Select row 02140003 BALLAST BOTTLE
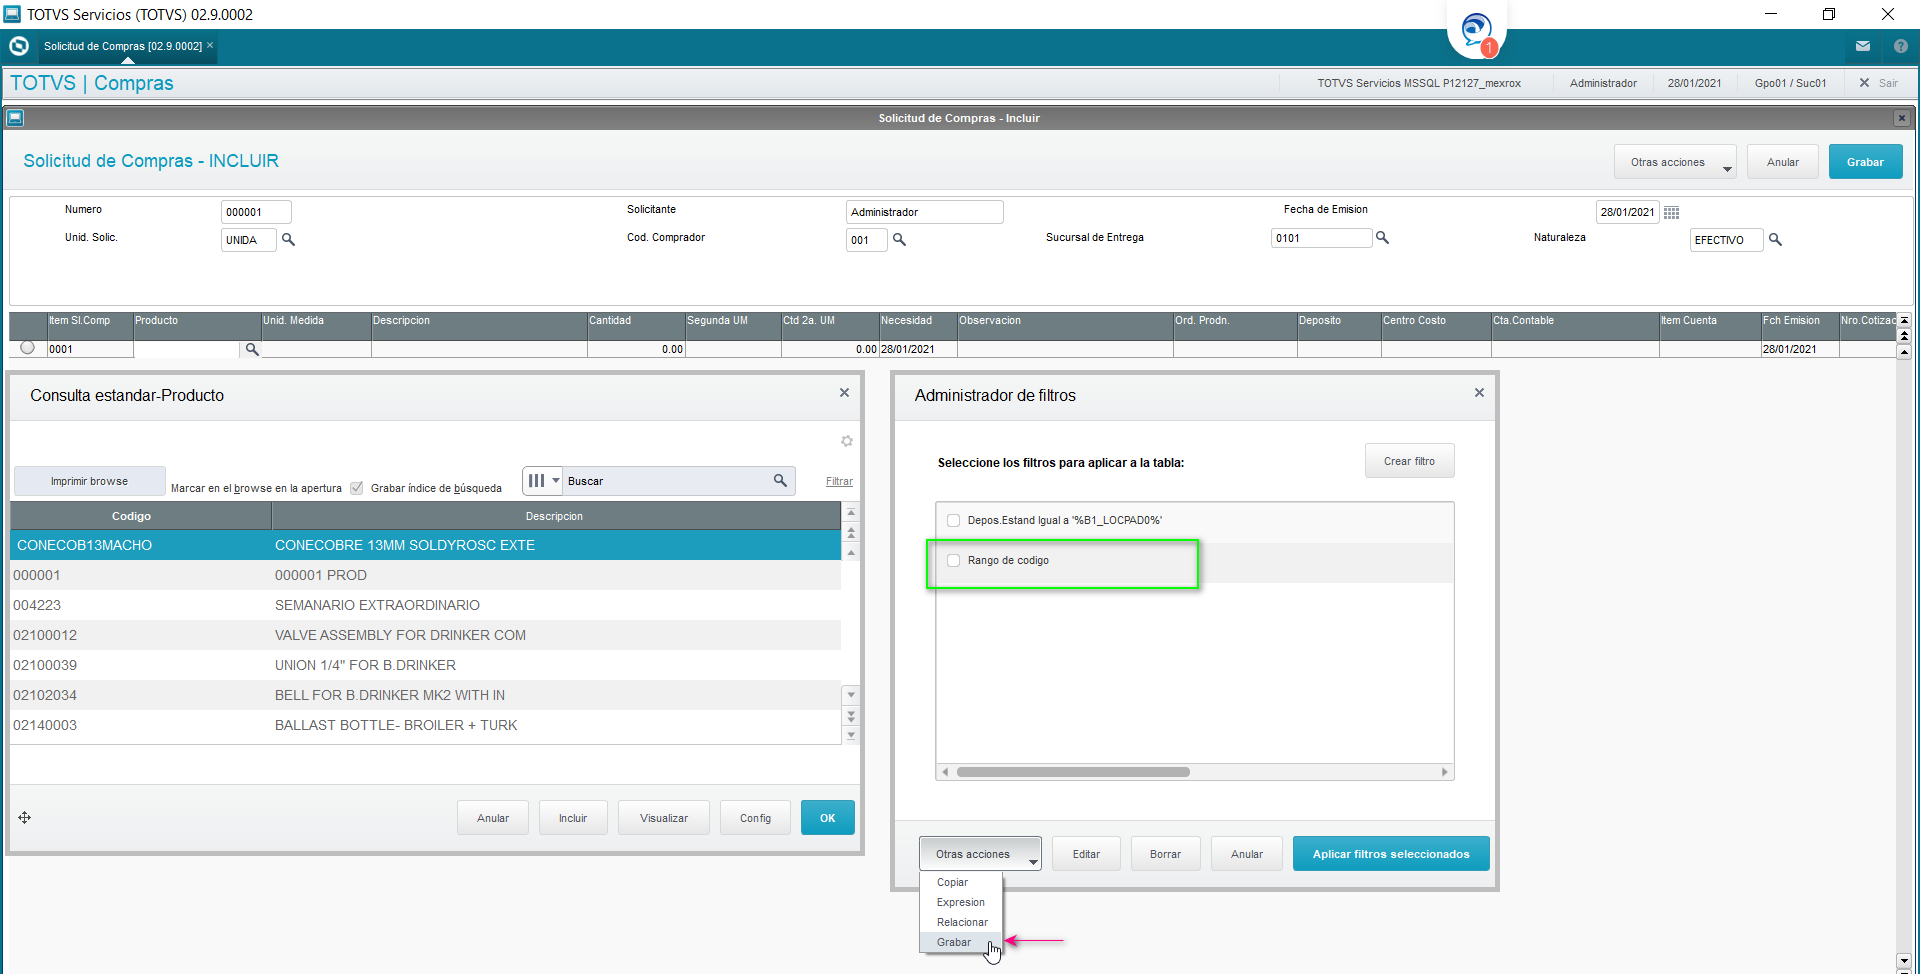1920x974 pixels. click(x=425, y=725)
